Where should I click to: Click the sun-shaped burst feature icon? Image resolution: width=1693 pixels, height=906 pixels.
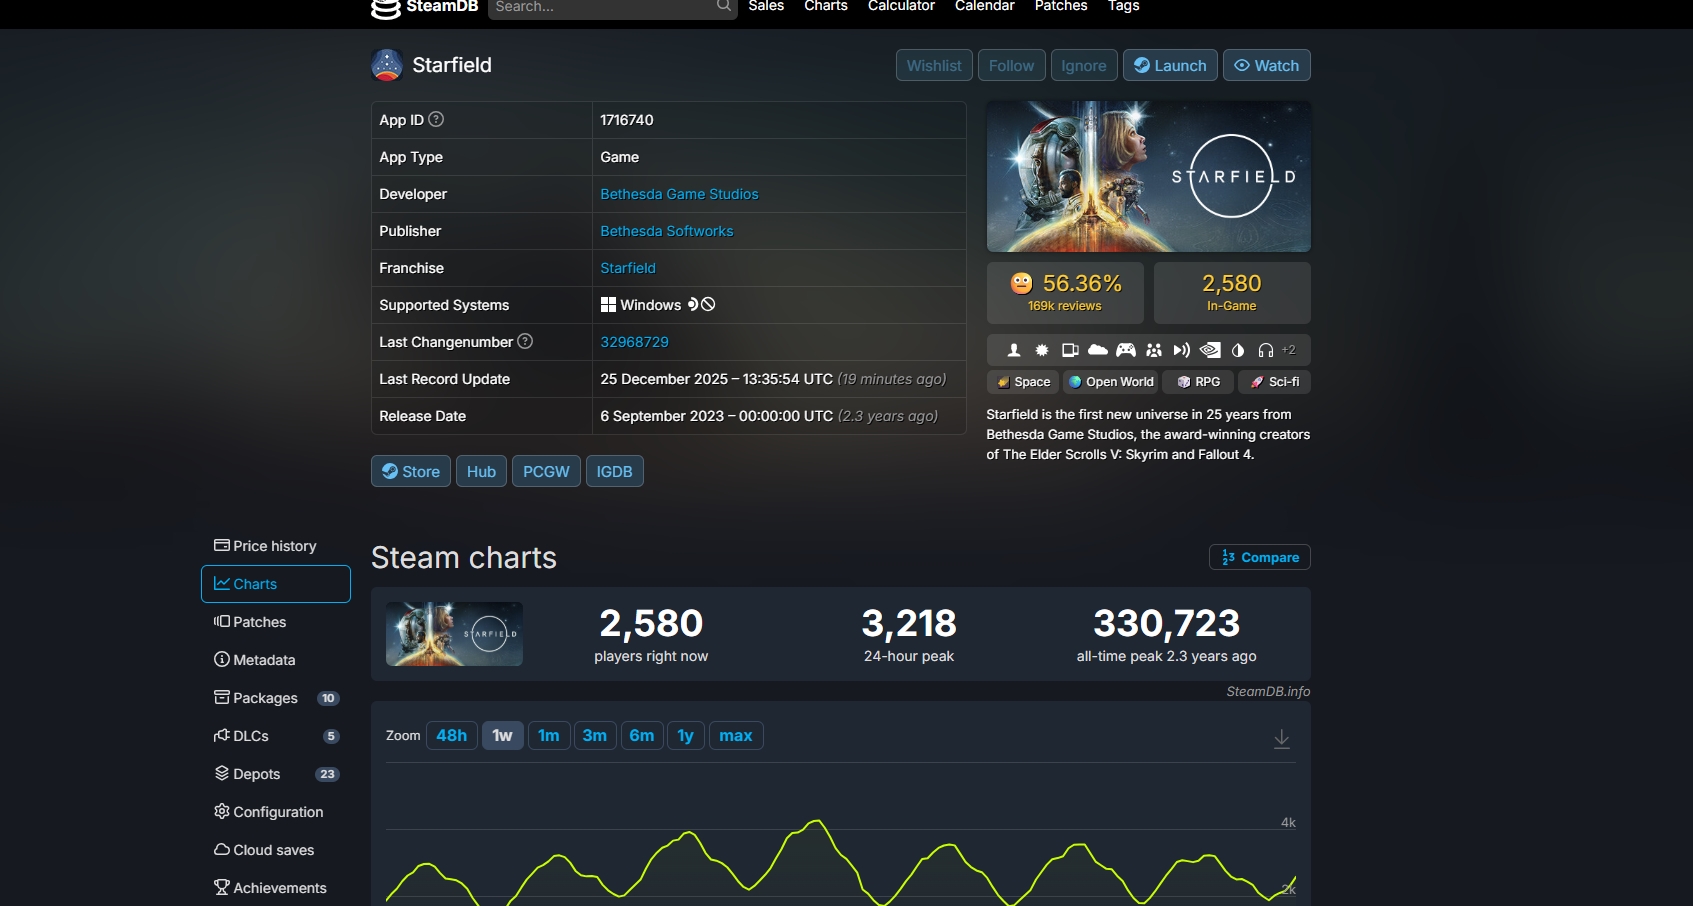1042,350
